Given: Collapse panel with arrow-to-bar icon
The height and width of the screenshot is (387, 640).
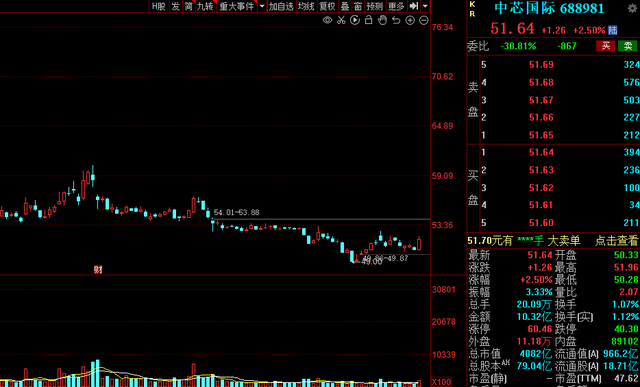Looking at the screenshot, I should [414, 6].
